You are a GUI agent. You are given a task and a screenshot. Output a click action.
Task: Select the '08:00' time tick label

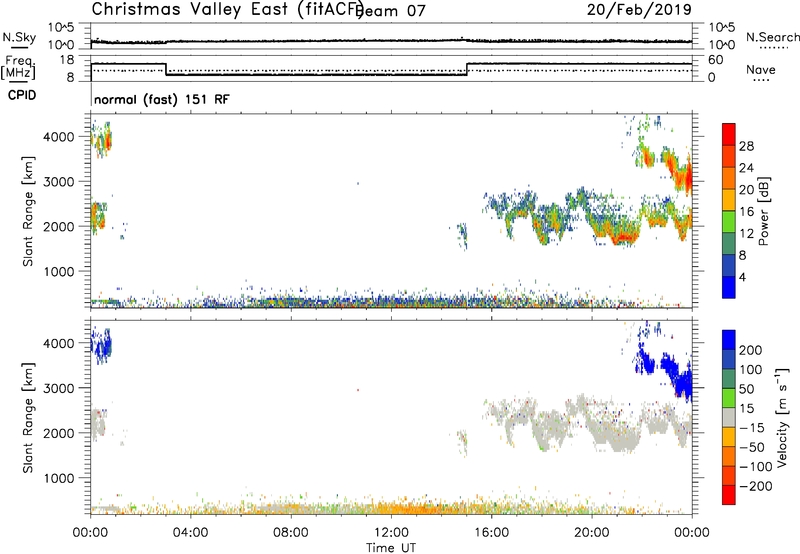[x=291, y=533]
